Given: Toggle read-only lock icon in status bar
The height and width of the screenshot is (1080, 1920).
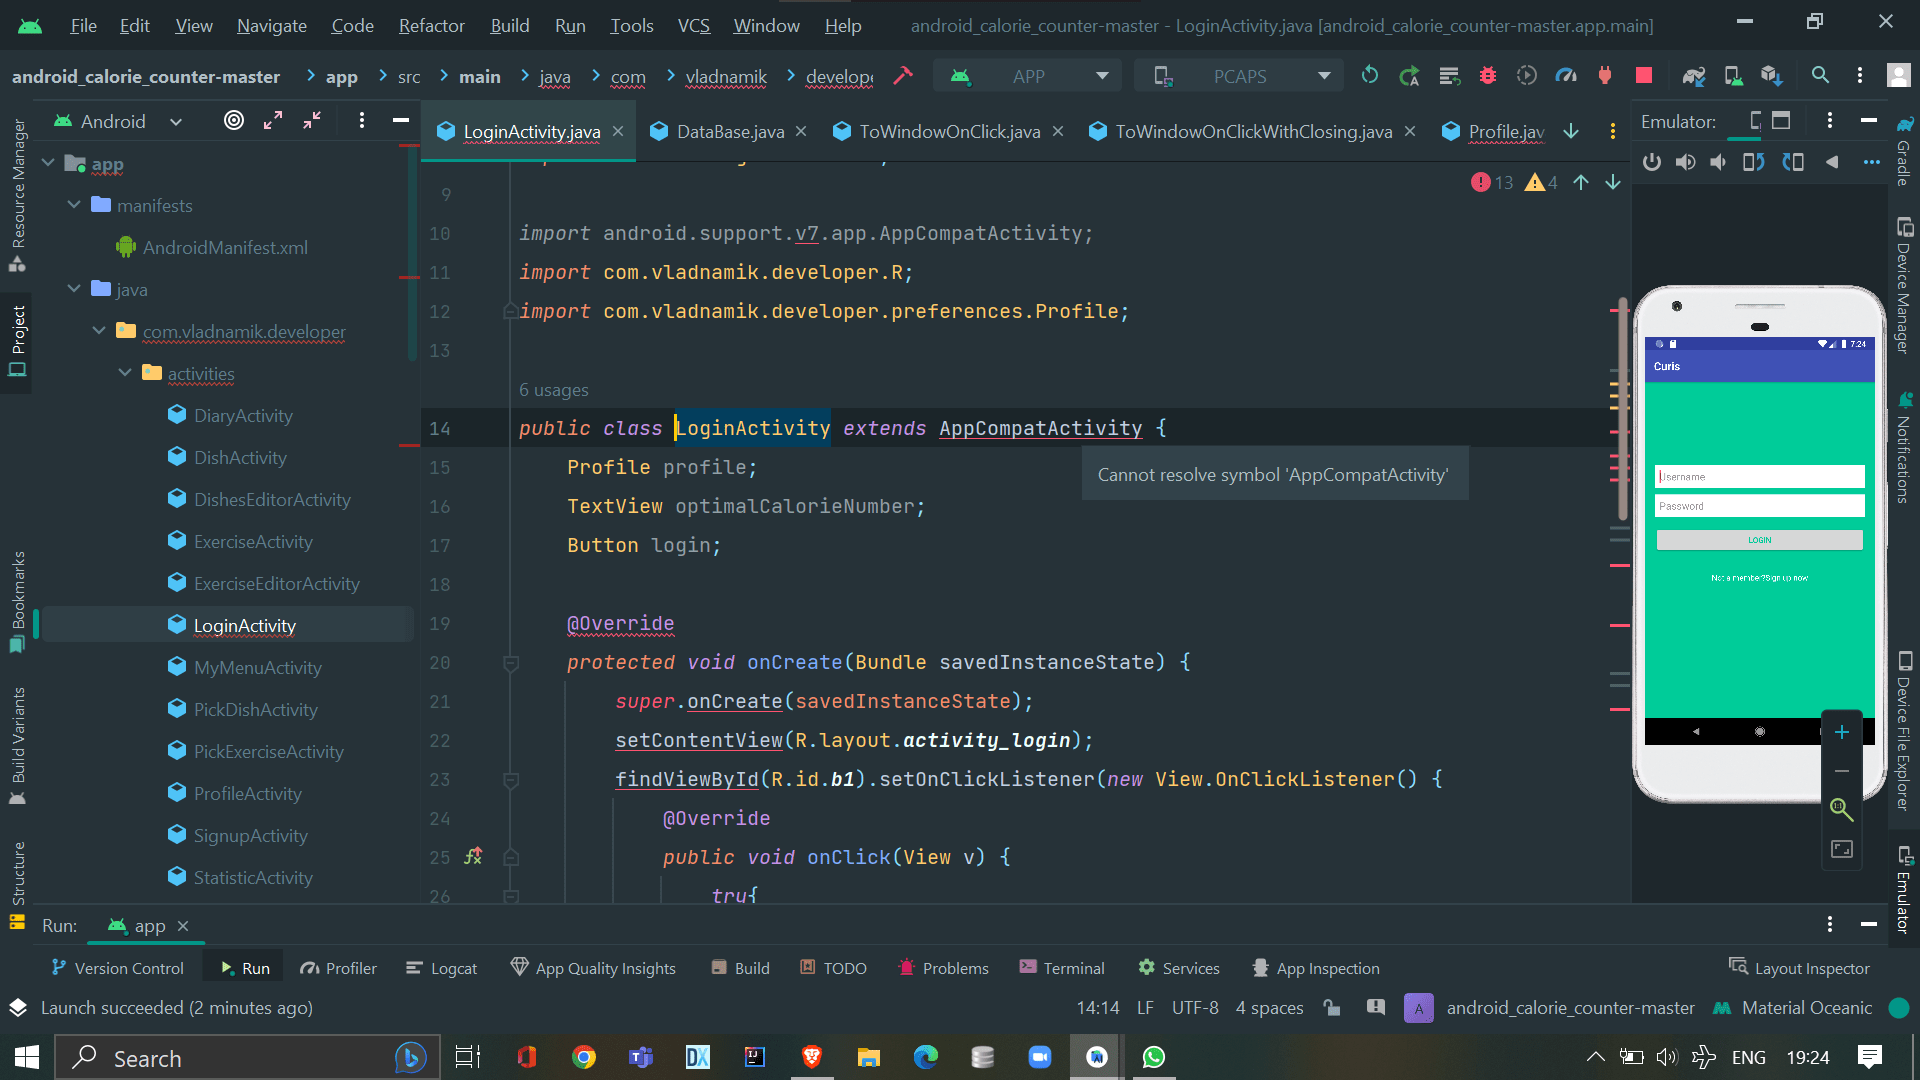Looking at the screenshot, I should tap(1331, 1008).
